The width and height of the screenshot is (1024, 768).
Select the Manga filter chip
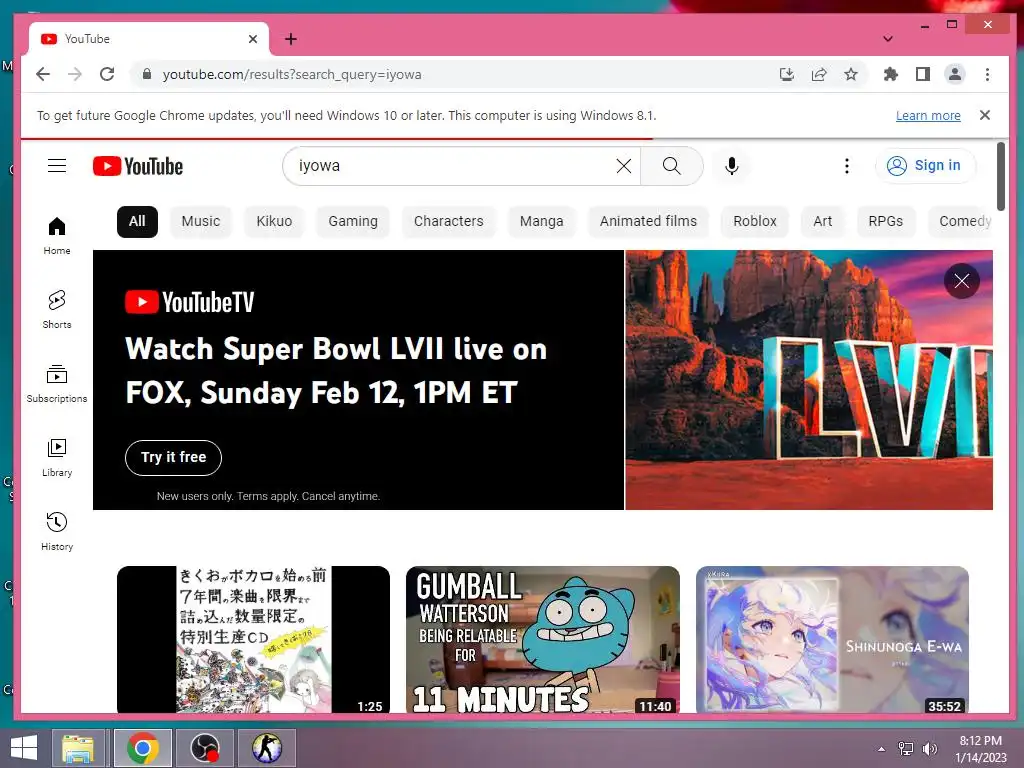click(541, 221)
